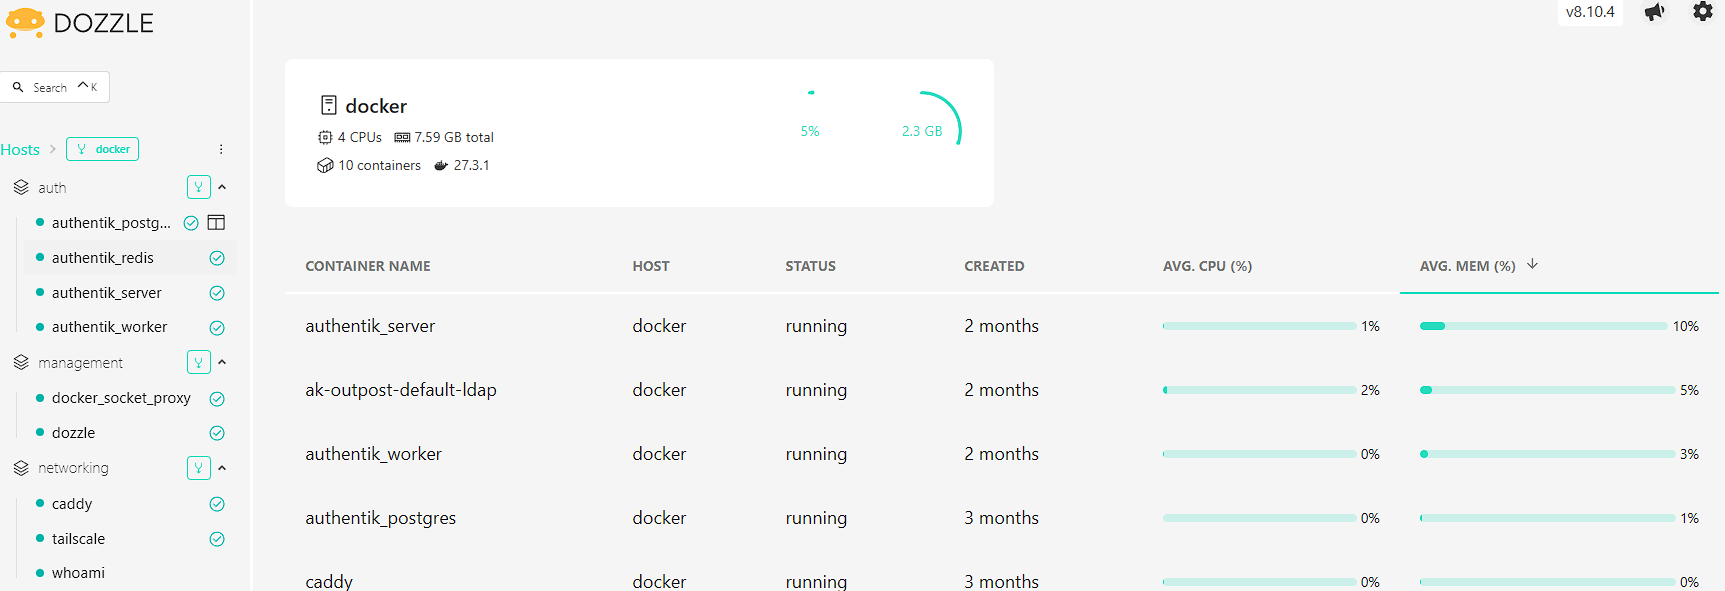Click health check icon for caddy
The width and height of the screenshot is (1725, 591).
click(x=217, y=504)
